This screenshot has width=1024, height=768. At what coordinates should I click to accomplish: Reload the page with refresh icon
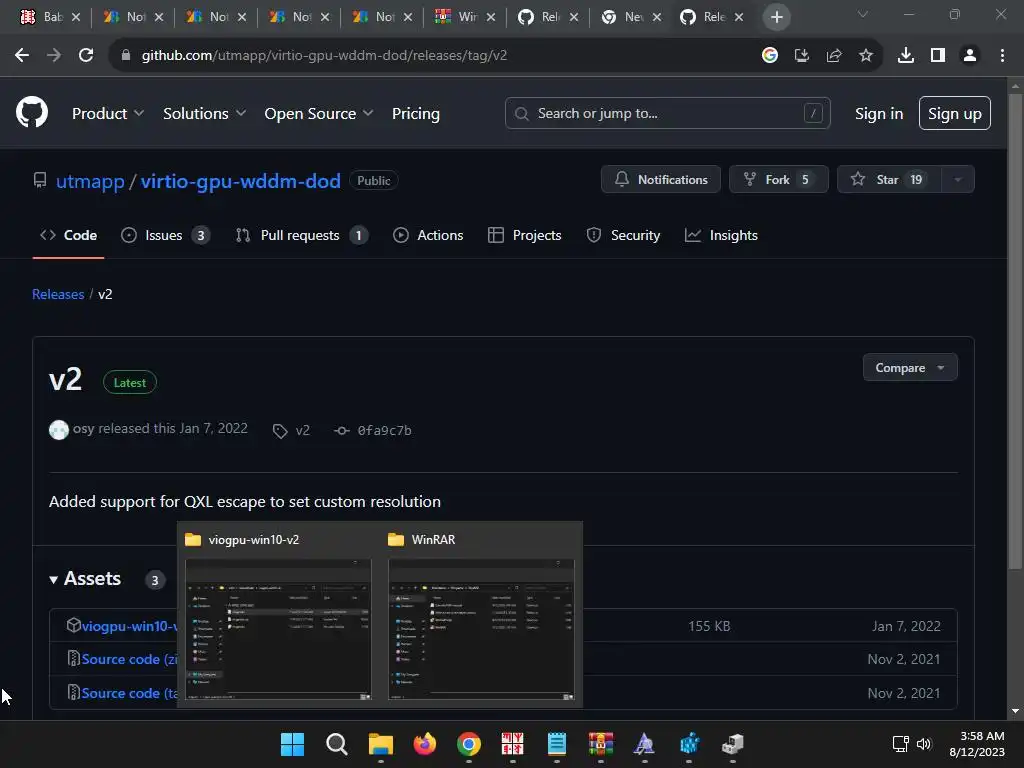pos(86,56)
